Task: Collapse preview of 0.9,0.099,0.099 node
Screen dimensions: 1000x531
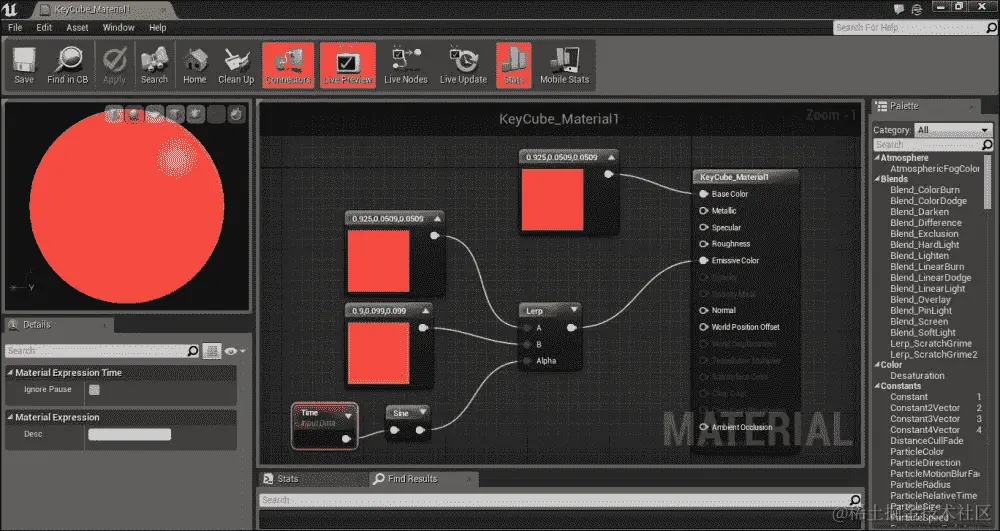Action: [x=425, y=310]
